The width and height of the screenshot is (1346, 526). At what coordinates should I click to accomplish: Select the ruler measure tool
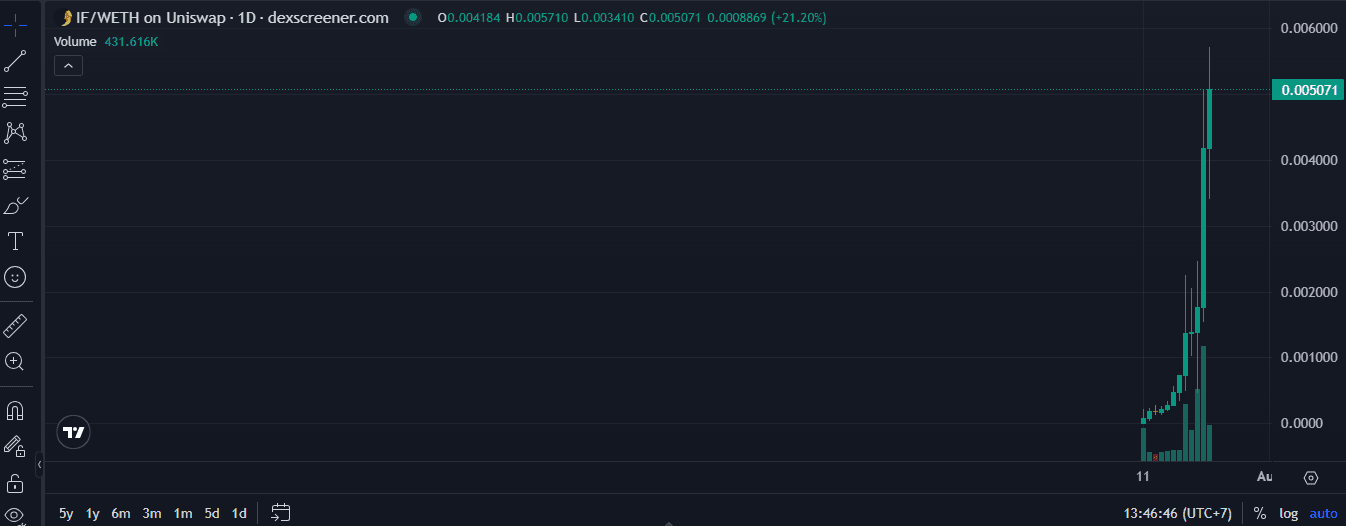[15, 325]
